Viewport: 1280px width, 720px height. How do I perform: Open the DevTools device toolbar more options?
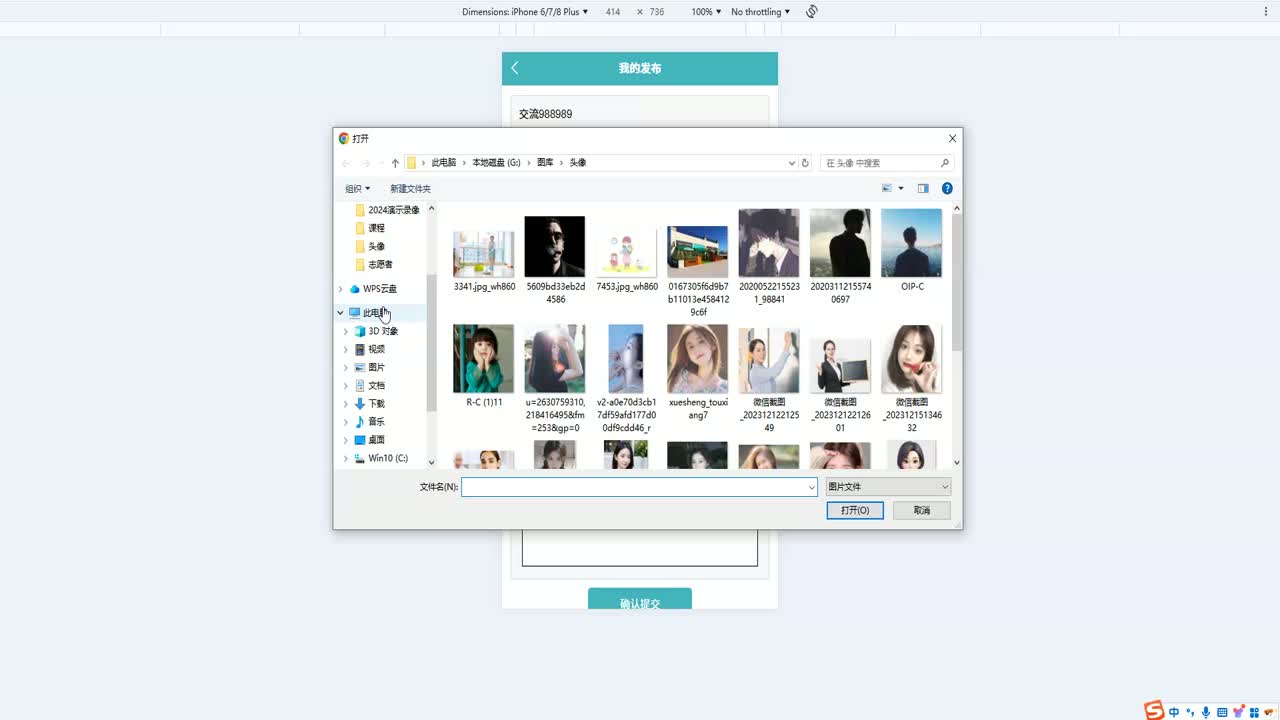1265,12
